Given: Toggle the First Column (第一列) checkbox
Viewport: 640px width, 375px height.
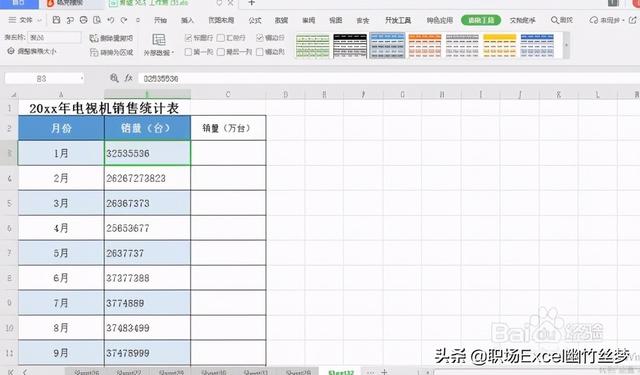Looking at the screenshot, I should point(188,52).
